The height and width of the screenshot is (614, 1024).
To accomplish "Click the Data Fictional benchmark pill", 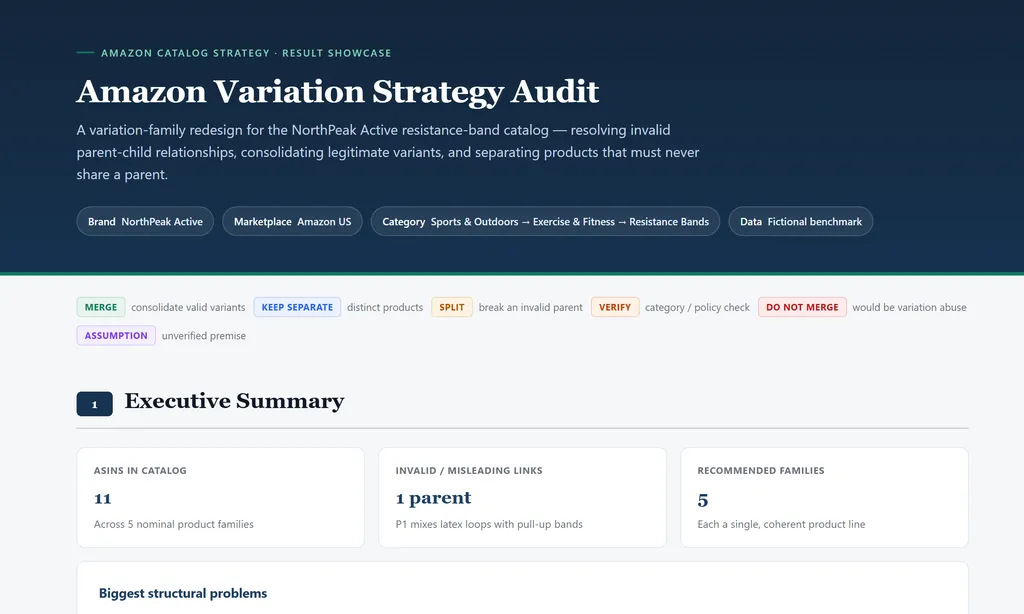I will [x=801, y=221].
